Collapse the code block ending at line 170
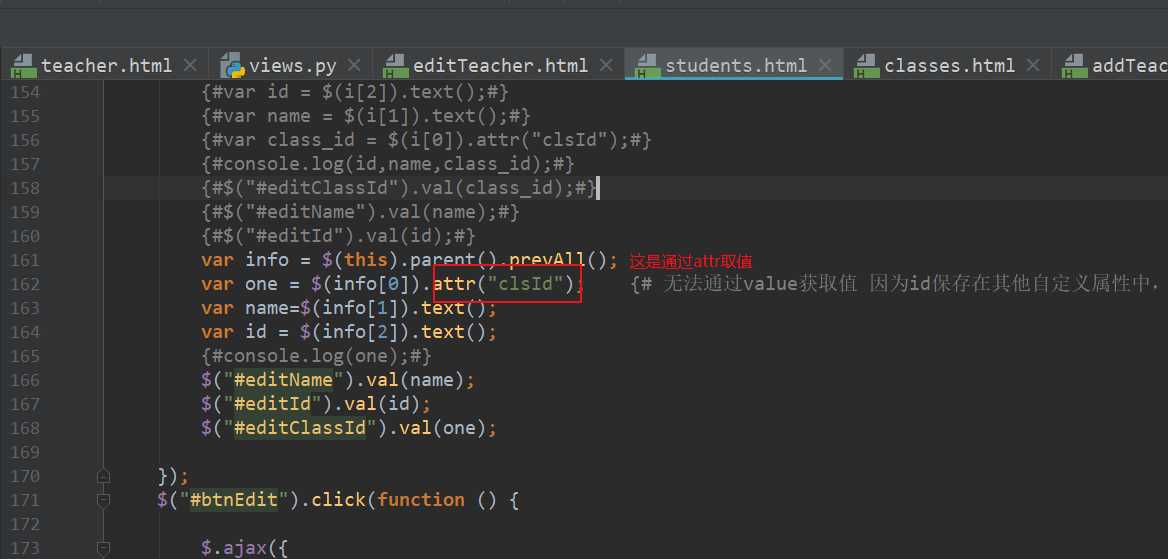Image resolution: width=1168 pixels, height=559 pixels. click(104, 476)
